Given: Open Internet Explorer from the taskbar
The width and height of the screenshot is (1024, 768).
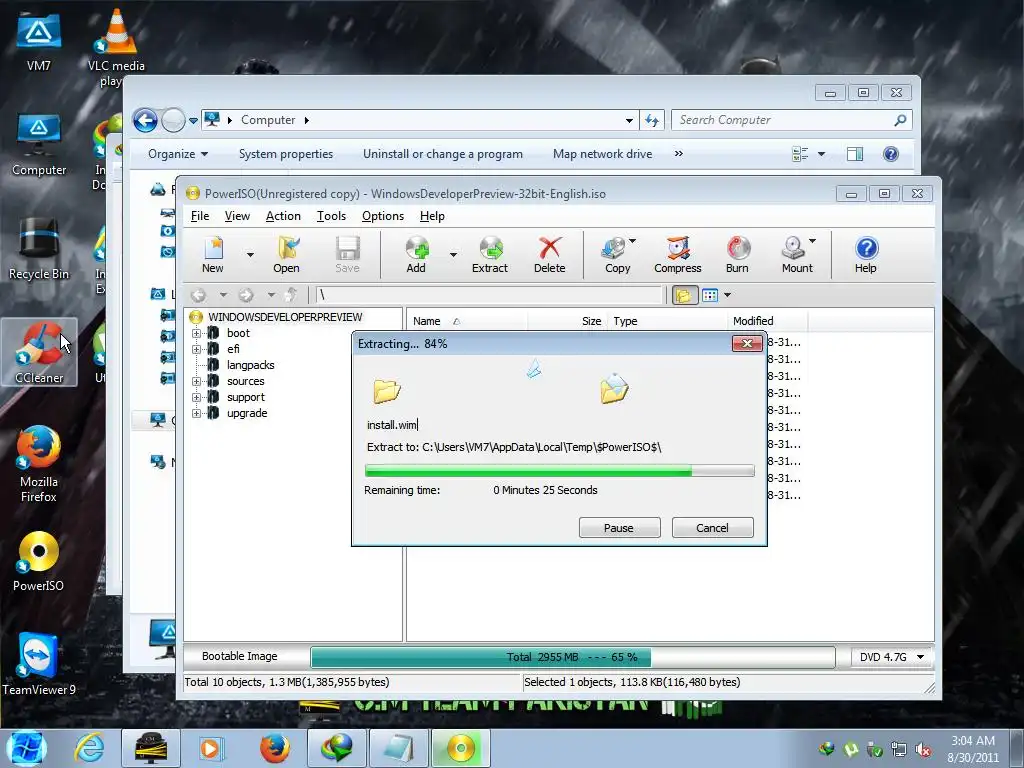Looking at the screenshot, I should [x=90, y=748].
